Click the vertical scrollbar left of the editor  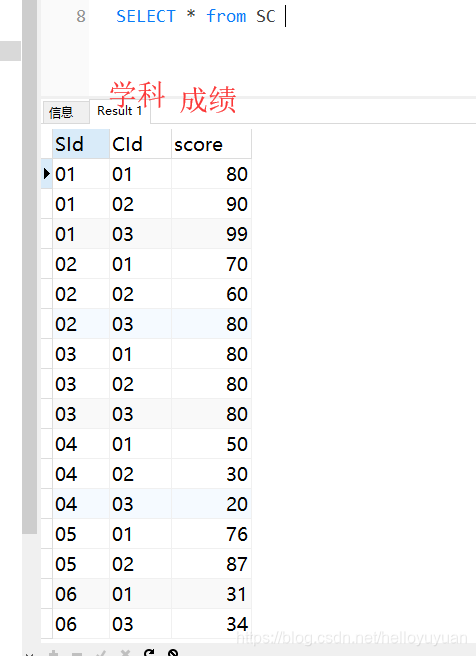(30, 267)
